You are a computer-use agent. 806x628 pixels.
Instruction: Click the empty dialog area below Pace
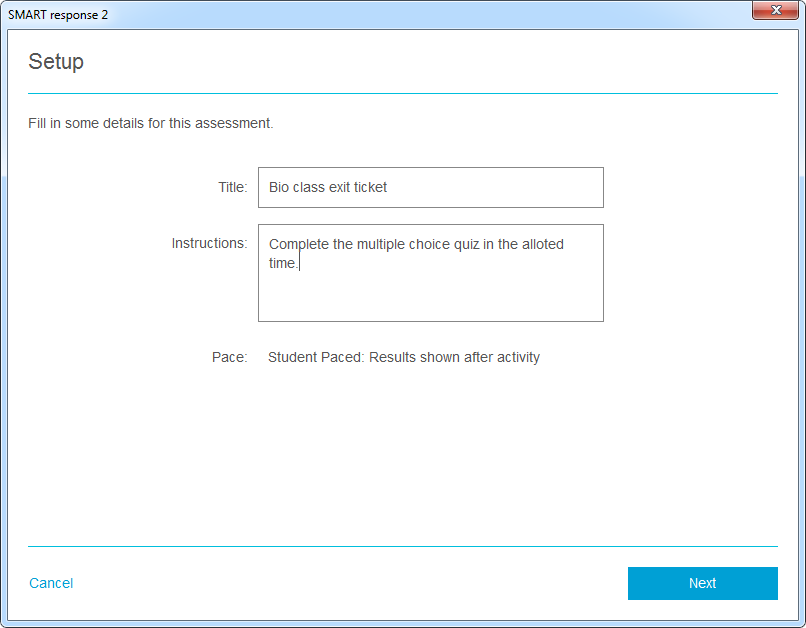[400, 450]
